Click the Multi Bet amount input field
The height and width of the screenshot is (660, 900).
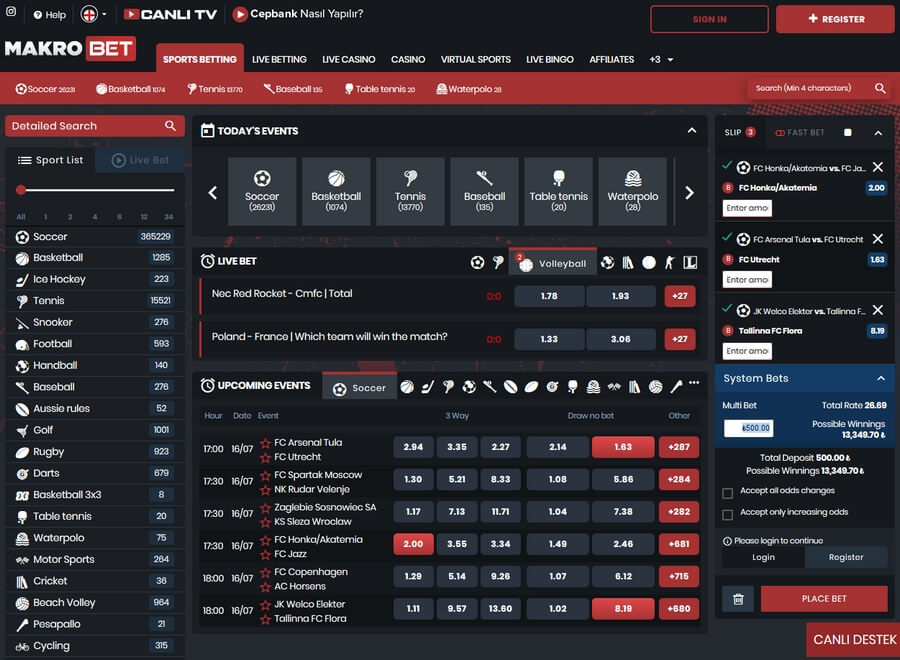748,428
